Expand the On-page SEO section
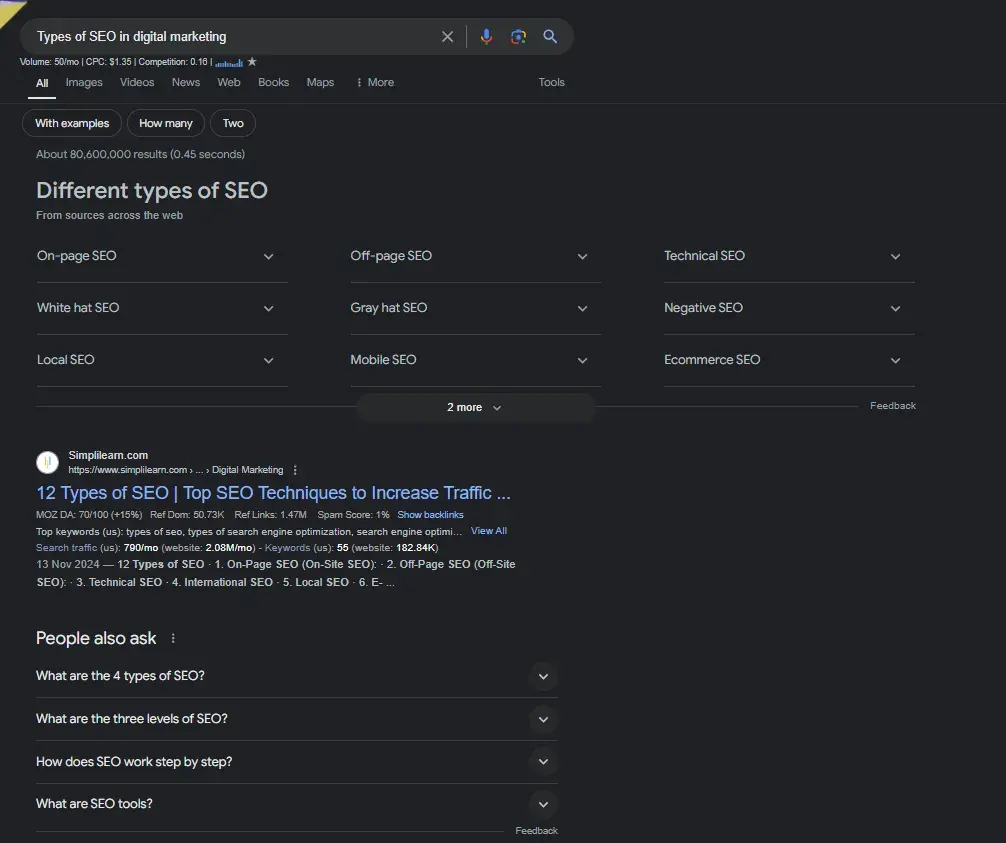1006x843 pixels. point(162,256)
